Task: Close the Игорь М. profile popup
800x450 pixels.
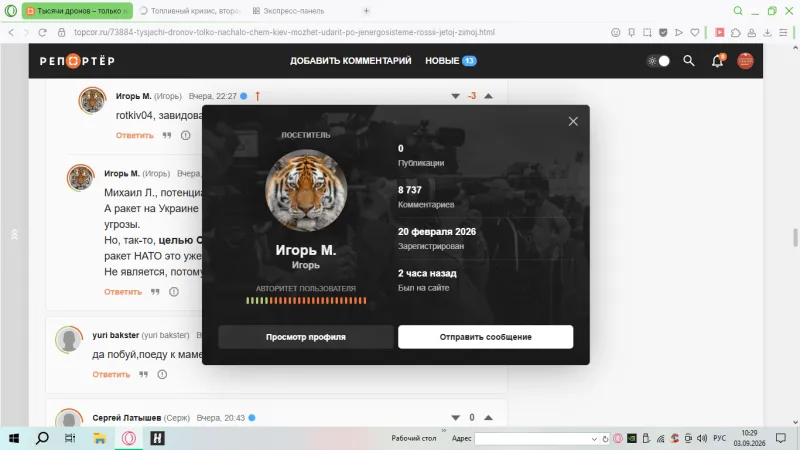Action: pos(573,121)
